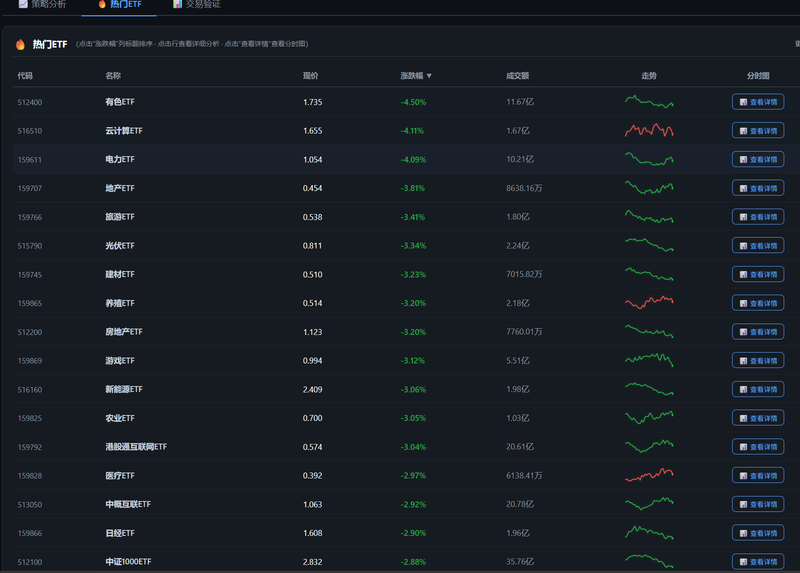Click the 现价 column header
The image size is (800, 573).
pos(310,76)
